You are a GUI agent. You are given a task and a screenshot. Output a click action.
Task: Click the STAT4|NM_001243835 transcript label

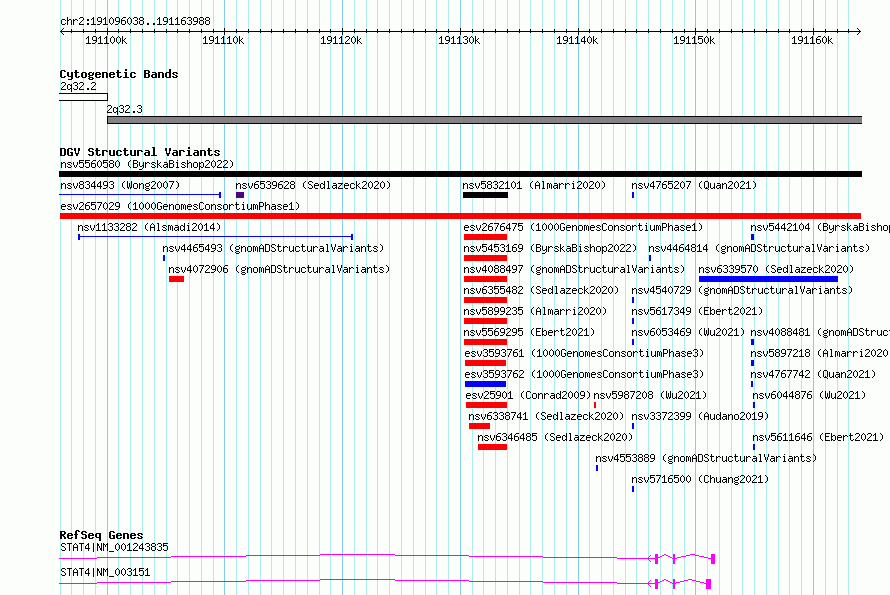coord(114,548)
